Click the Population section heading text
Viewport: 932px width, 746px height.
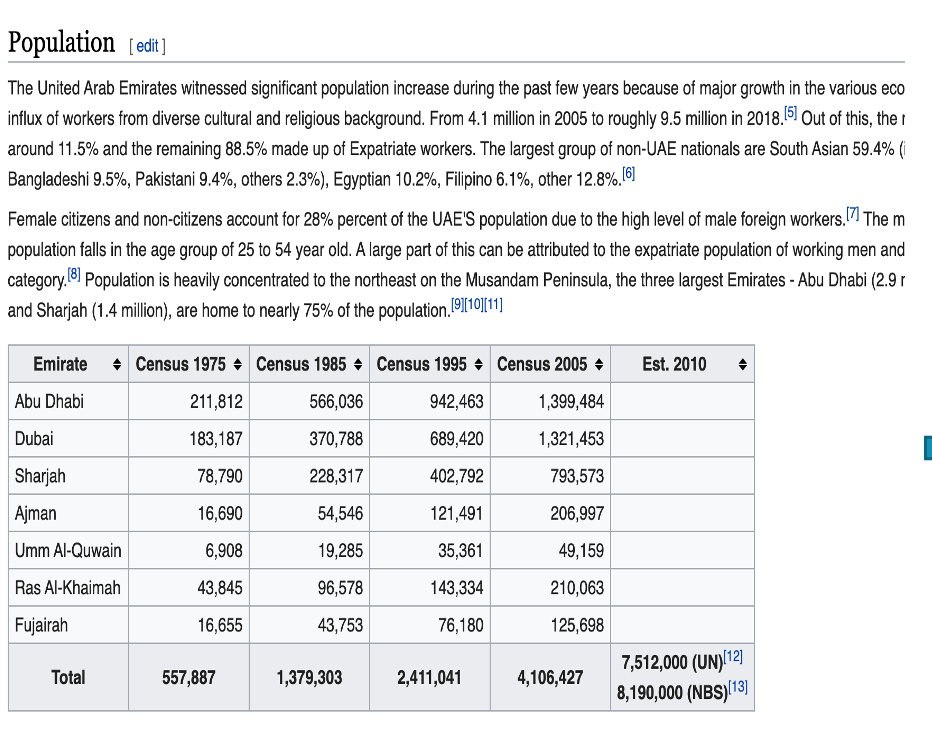pyautogui.click(x=62, y=43)
